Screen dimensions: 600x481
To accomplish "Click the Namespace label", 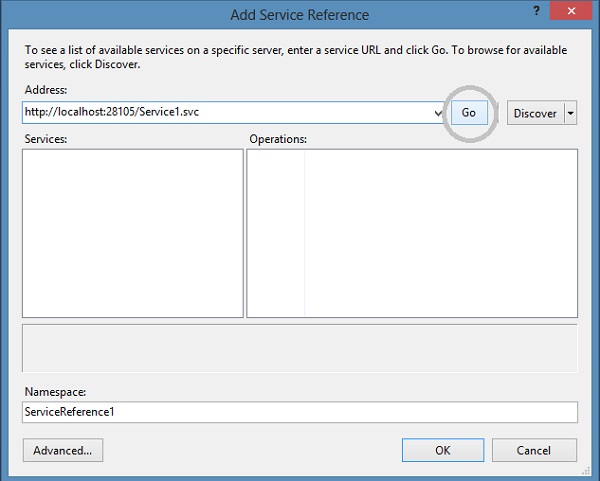I will pyautogui.click(x=54, y=391).
